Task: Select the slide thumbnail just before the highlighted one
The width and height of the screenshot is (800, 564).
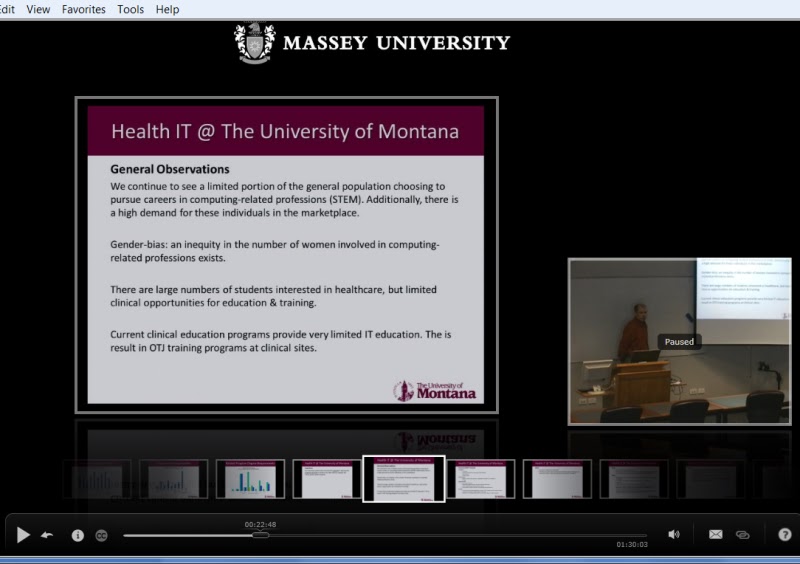Action: tap(327, 479)
